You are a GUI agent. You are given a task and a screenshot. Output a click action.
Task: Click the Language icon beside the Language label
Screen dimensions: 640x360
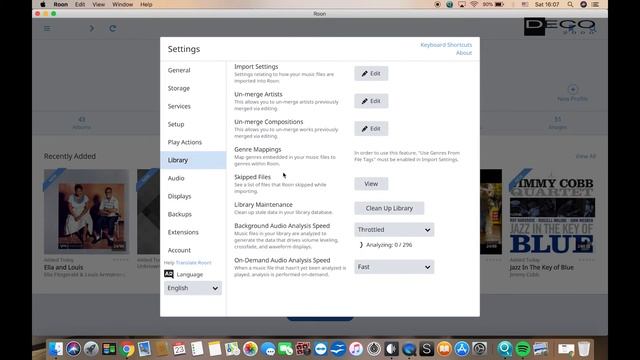(x=169, y=274)
